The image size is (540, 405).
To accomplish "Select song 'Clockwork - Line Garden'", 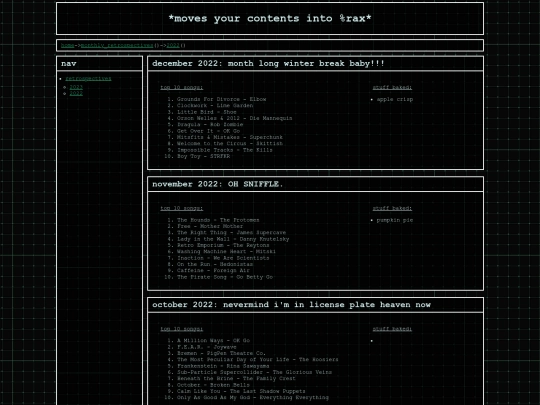I will 215,105.
